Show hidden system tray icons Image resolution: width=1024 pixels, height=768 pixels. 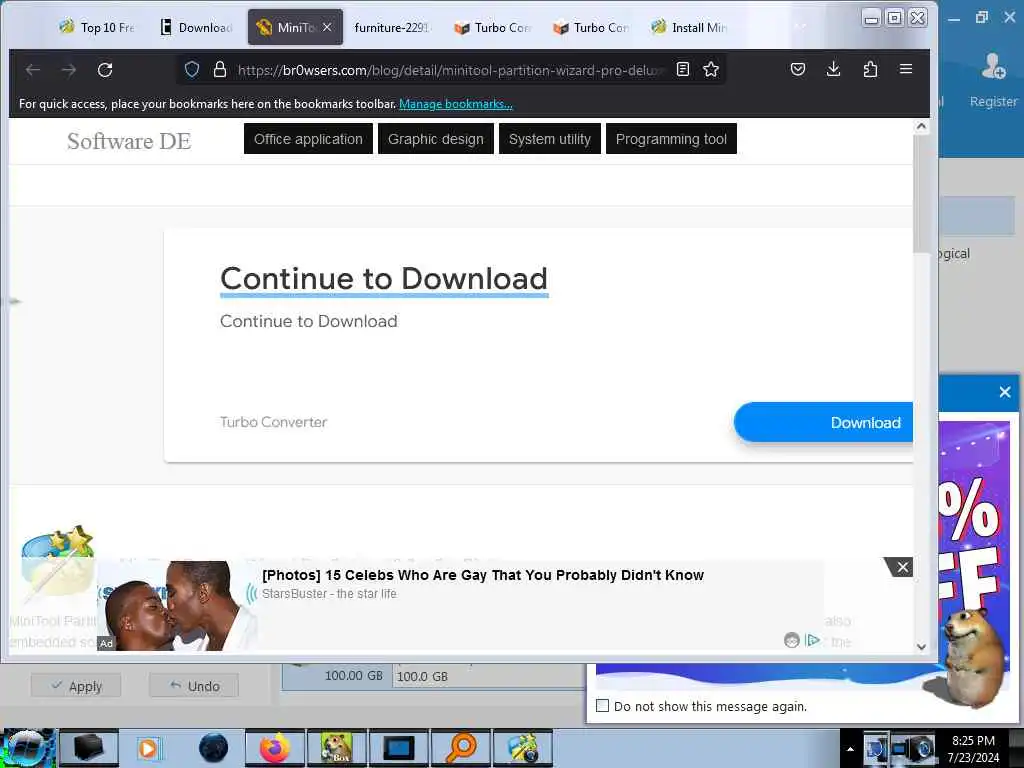tap(850, 749)
